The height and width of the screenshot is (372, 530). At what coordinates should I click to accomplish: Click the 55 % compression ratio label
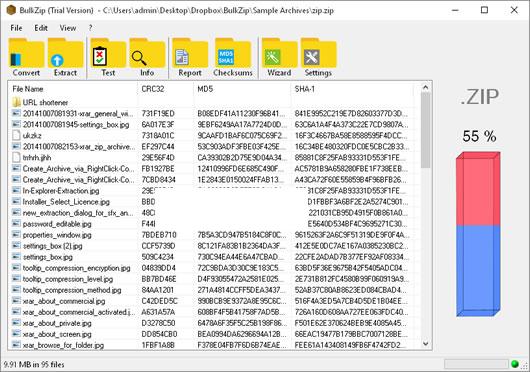(479, 136)
